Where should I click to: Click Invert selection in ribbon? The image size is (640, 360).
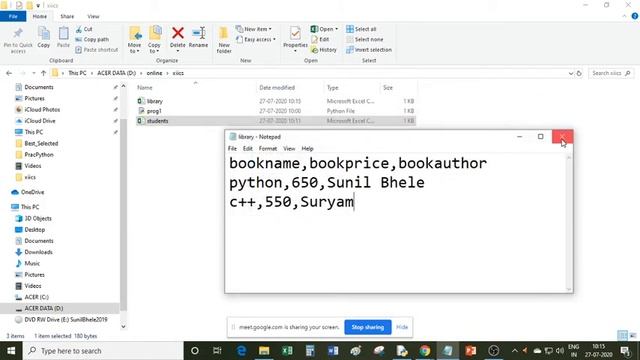[369, 50]
